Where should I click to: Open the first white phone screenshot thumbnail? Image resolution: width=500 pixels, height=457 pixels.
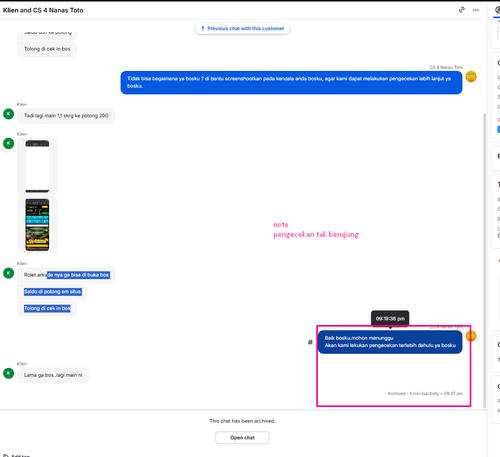coord(37,166)
